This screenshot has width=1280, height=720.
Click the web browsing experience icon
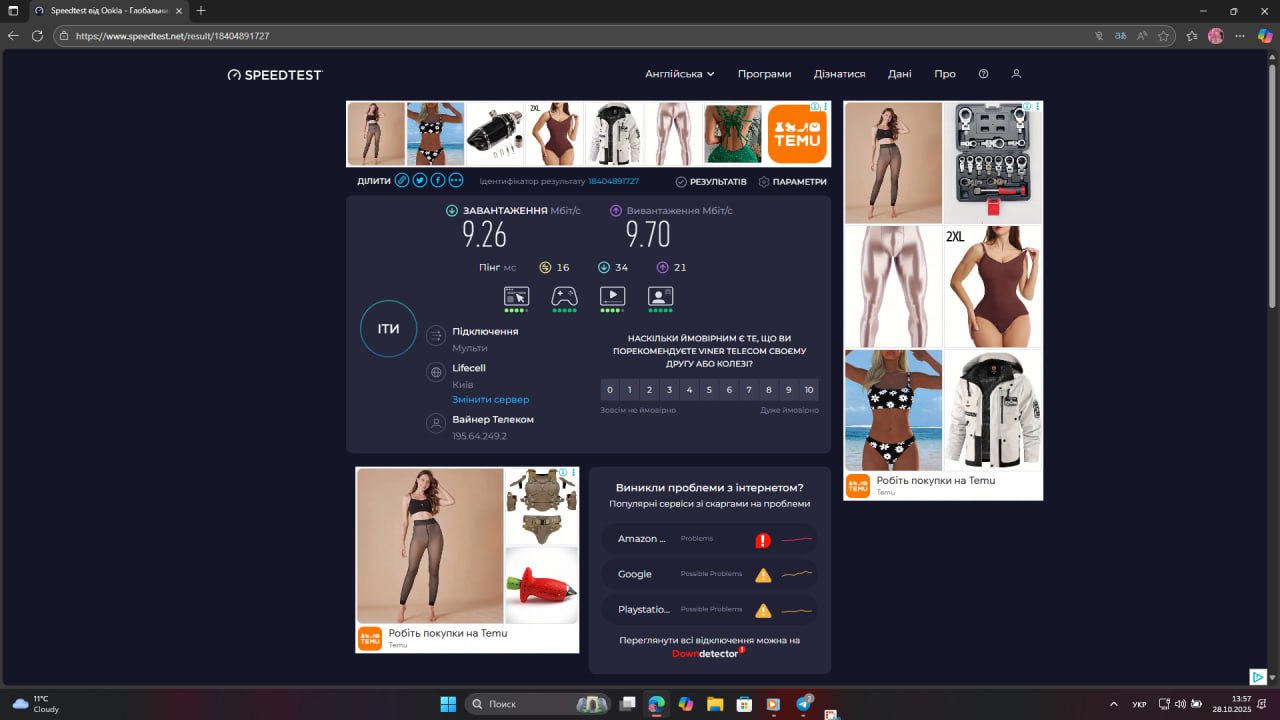point(516,296)
